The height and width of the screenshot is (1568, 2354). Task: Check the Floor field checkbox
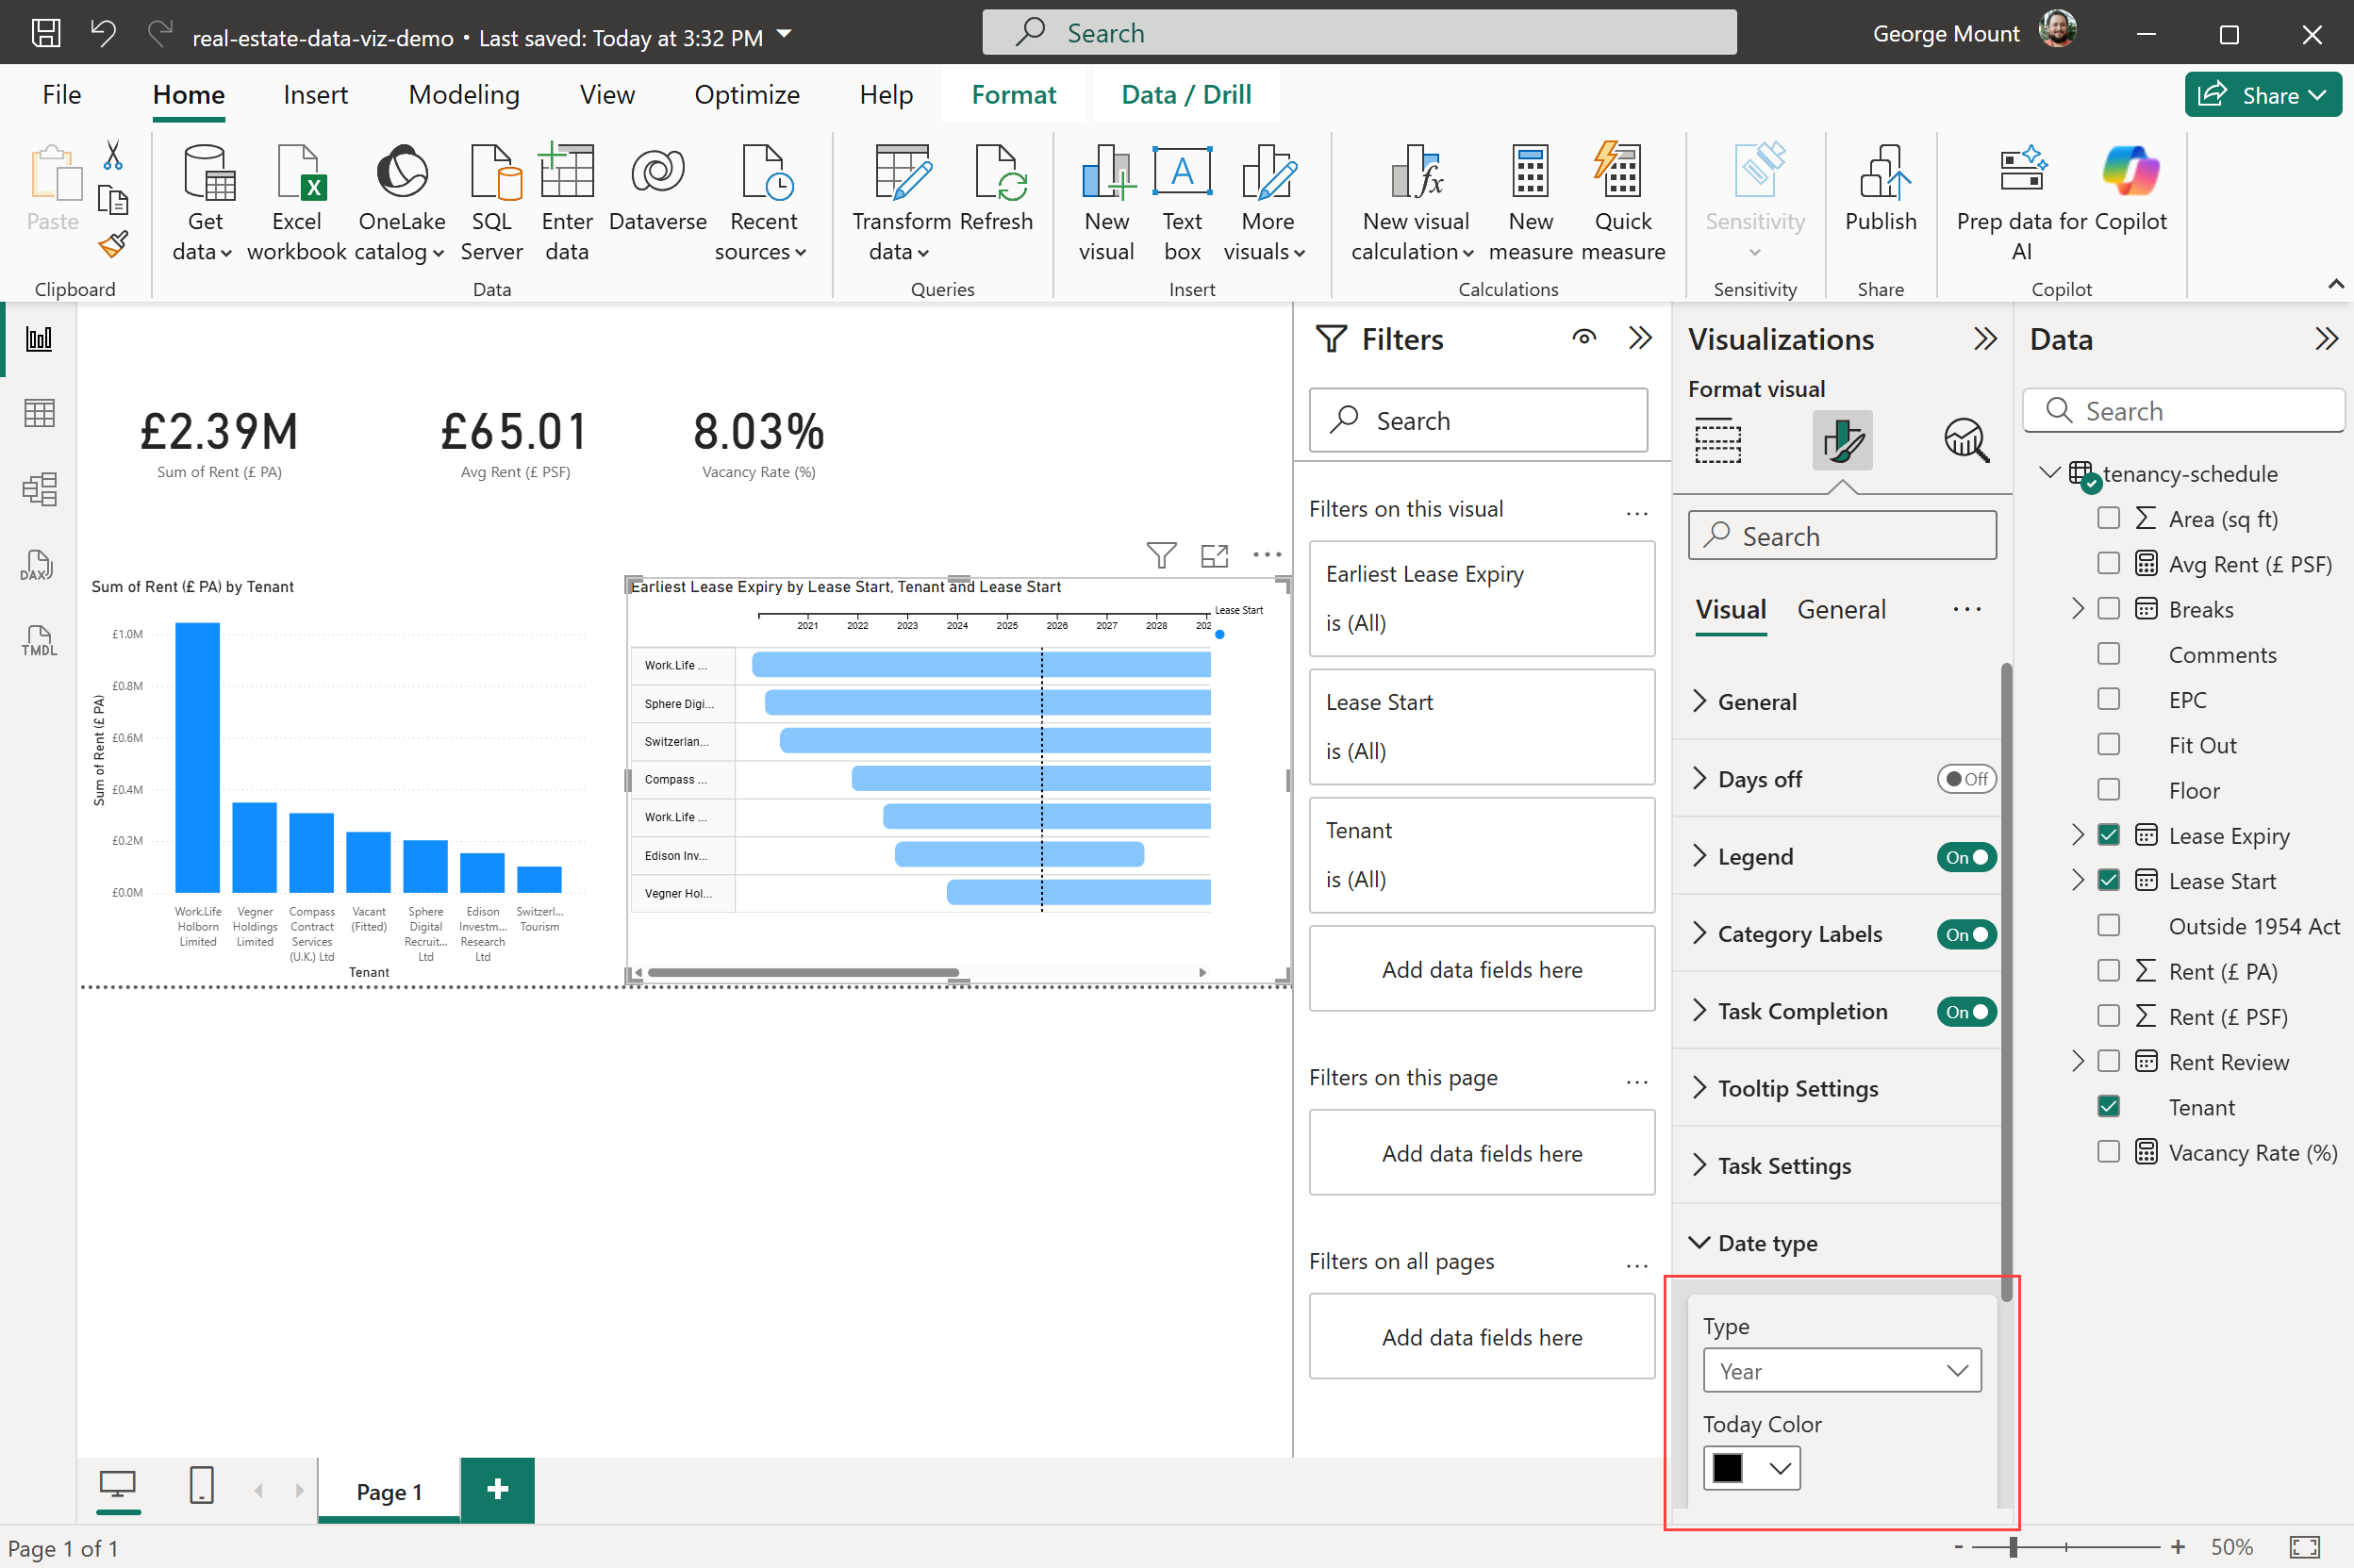click(x=2108, y=790)
